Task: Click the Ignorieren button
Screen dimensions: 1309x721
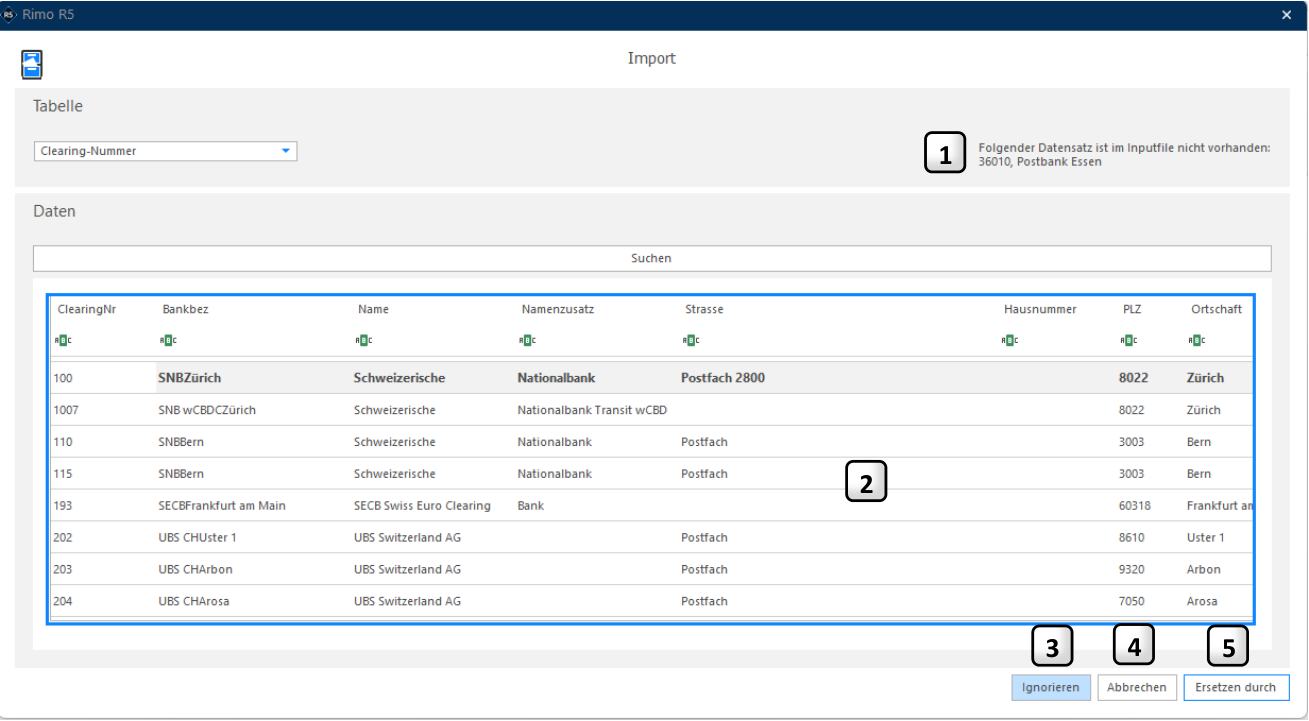Action: click(1050, 687)
